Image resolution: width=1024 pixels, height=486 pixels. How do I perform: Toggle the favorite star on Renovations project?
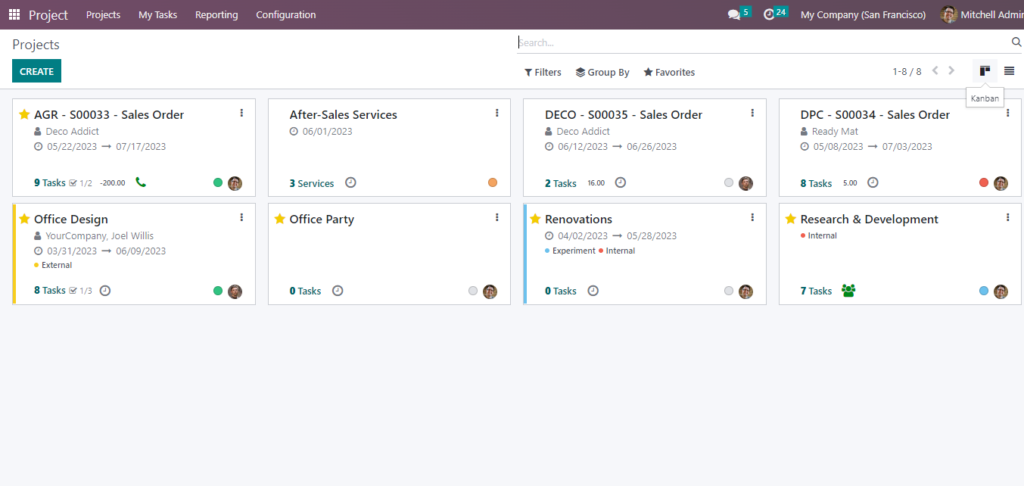[x=535, y=219]
